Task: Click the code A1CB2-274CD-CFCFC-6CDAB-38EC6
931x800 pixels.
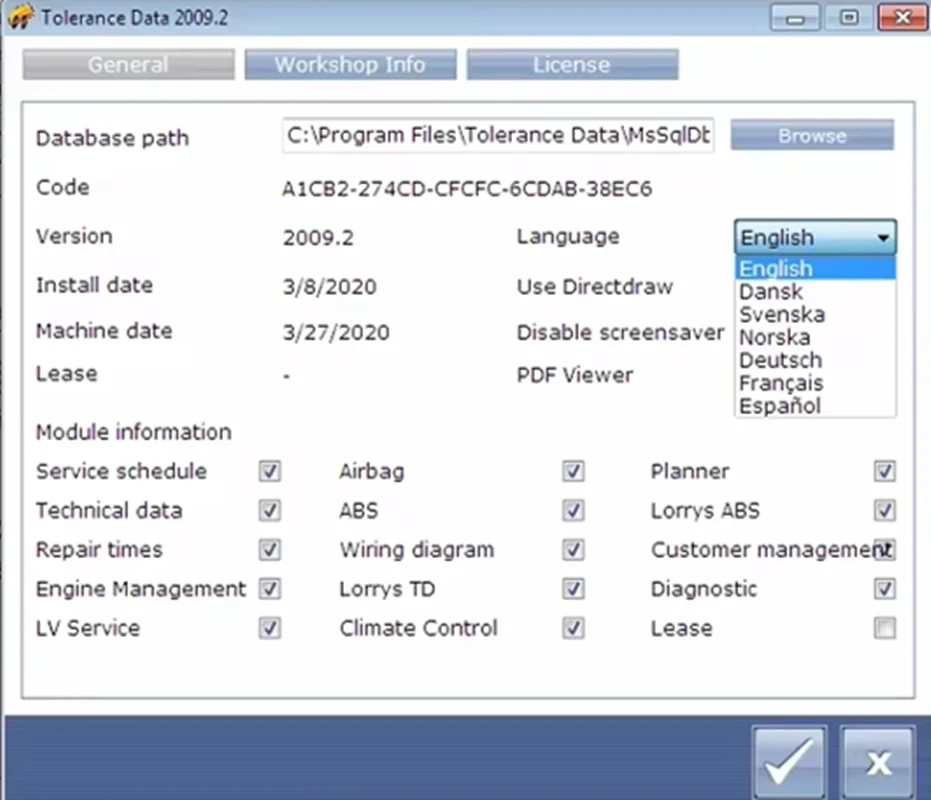Action: (467, 189)
